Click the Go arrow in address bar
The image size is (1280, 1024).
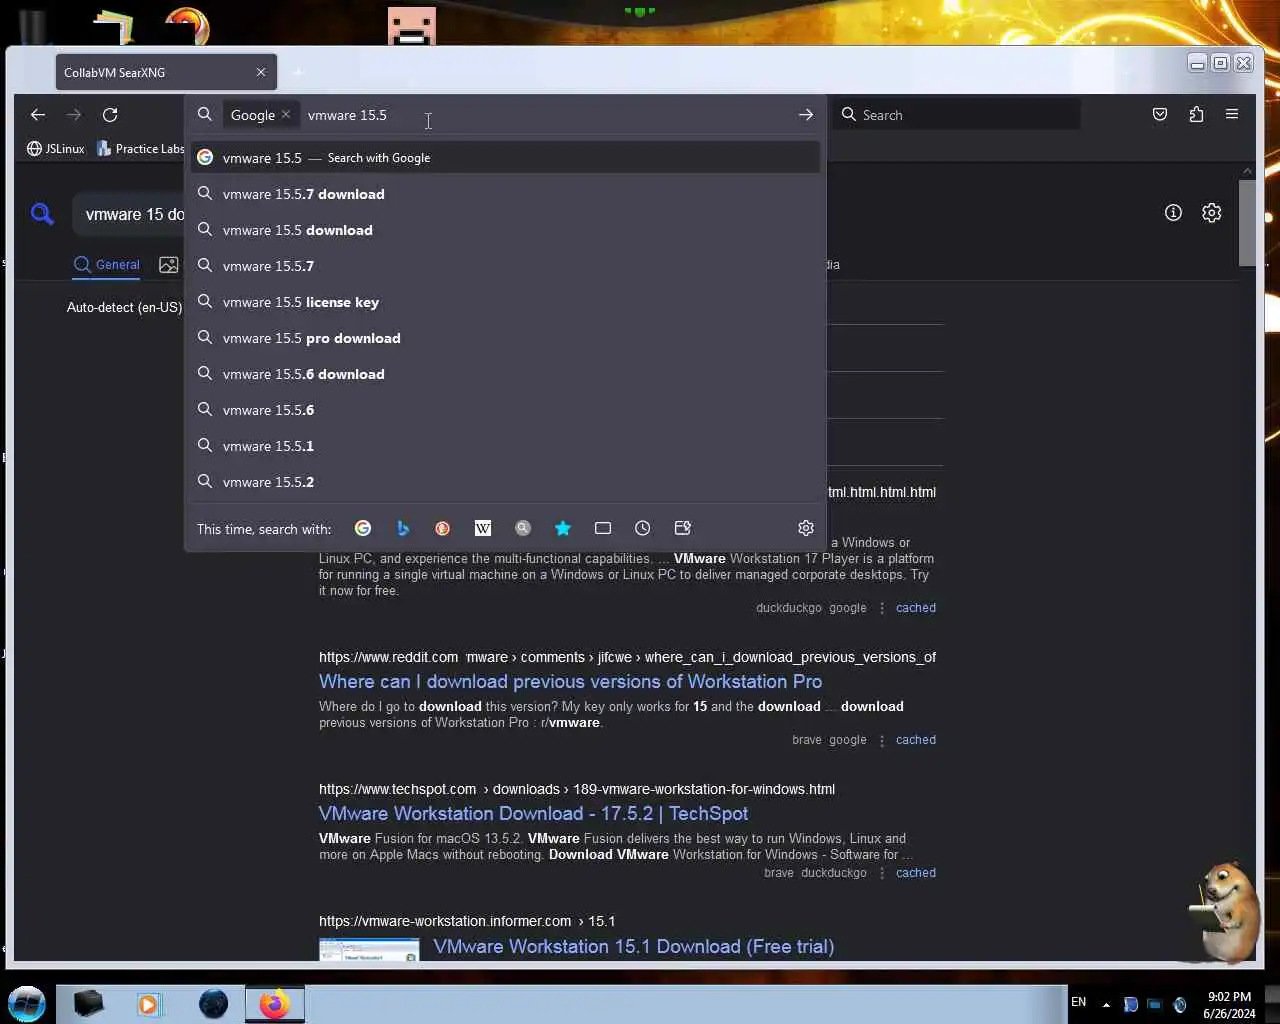806,115
